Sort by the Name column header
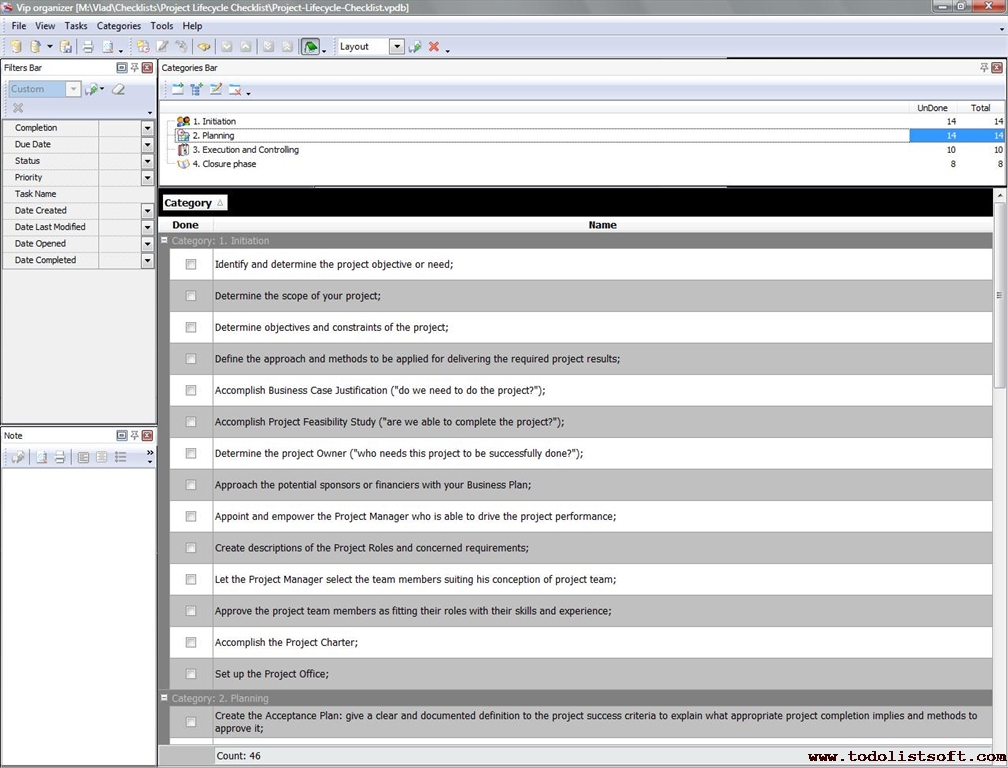The image size is (1008, 768). (602, 225)
